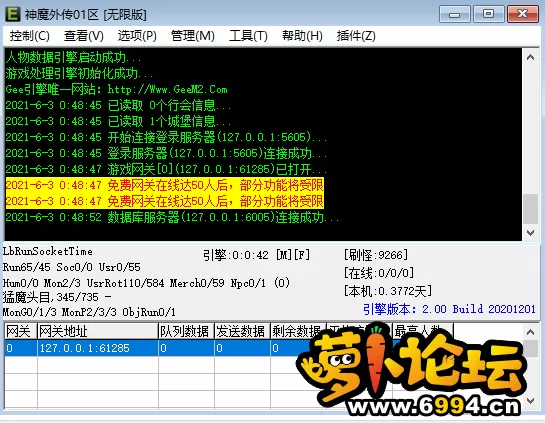Screen dimensions: 545x423
Task: Click the 剩余数据 column header
Action: click(x=298, y=331)
